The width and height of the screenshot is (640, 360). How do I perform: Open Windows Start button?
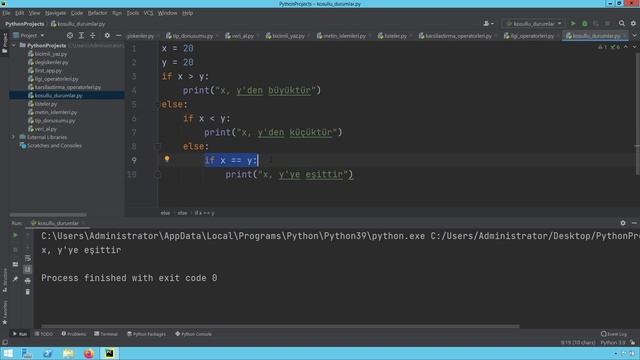pyautogui.click(x=8, y=353)
